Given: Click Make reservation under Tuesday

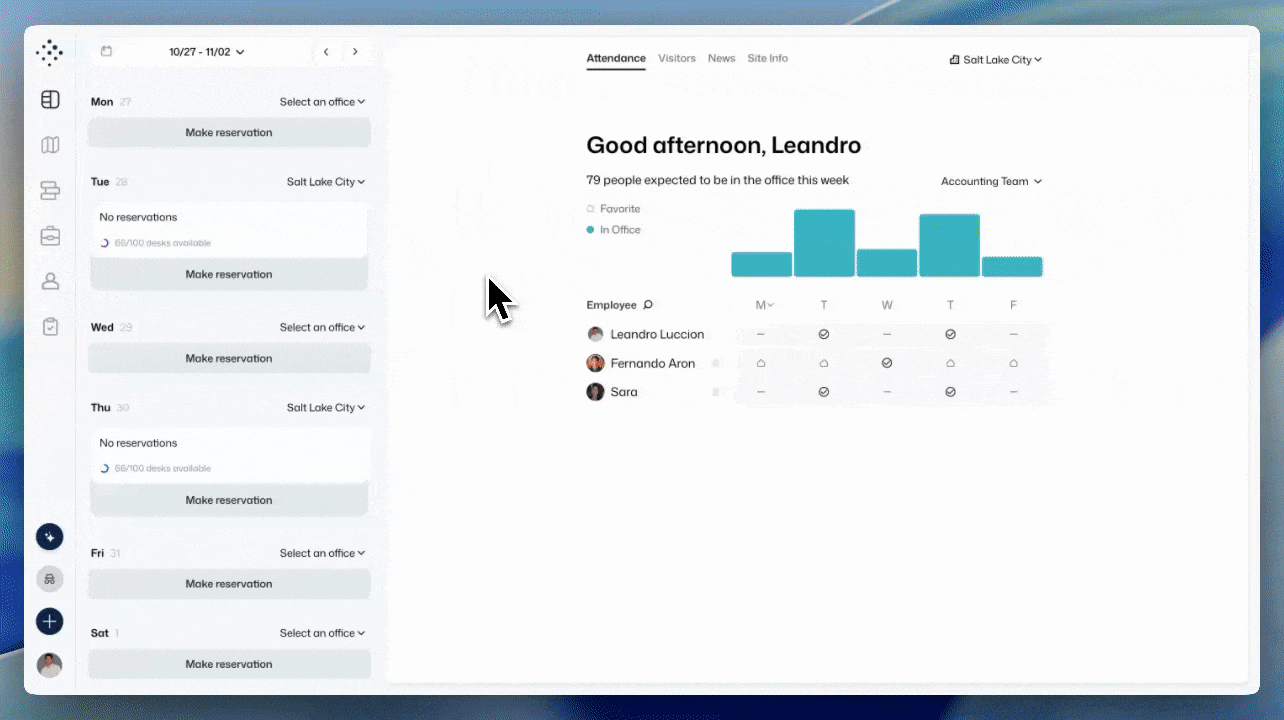Looking at the screenshot, I should click(229, 274).
